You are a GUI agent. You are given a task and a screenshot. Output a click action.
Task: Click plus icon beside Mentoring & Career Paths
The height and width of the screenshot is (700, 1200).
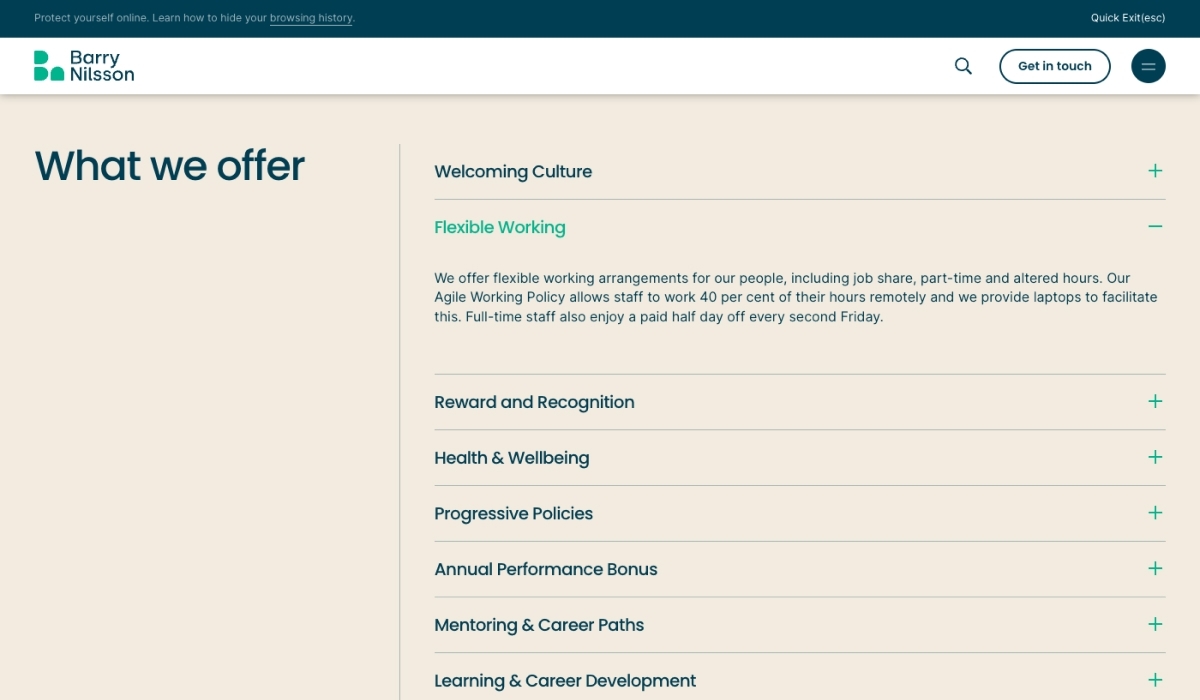[1155, 625]
